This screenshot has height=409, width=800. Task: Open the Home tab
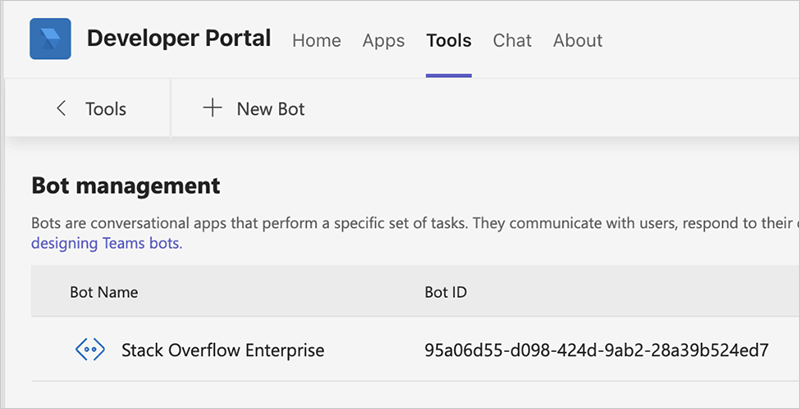click(x=316, y=41)
